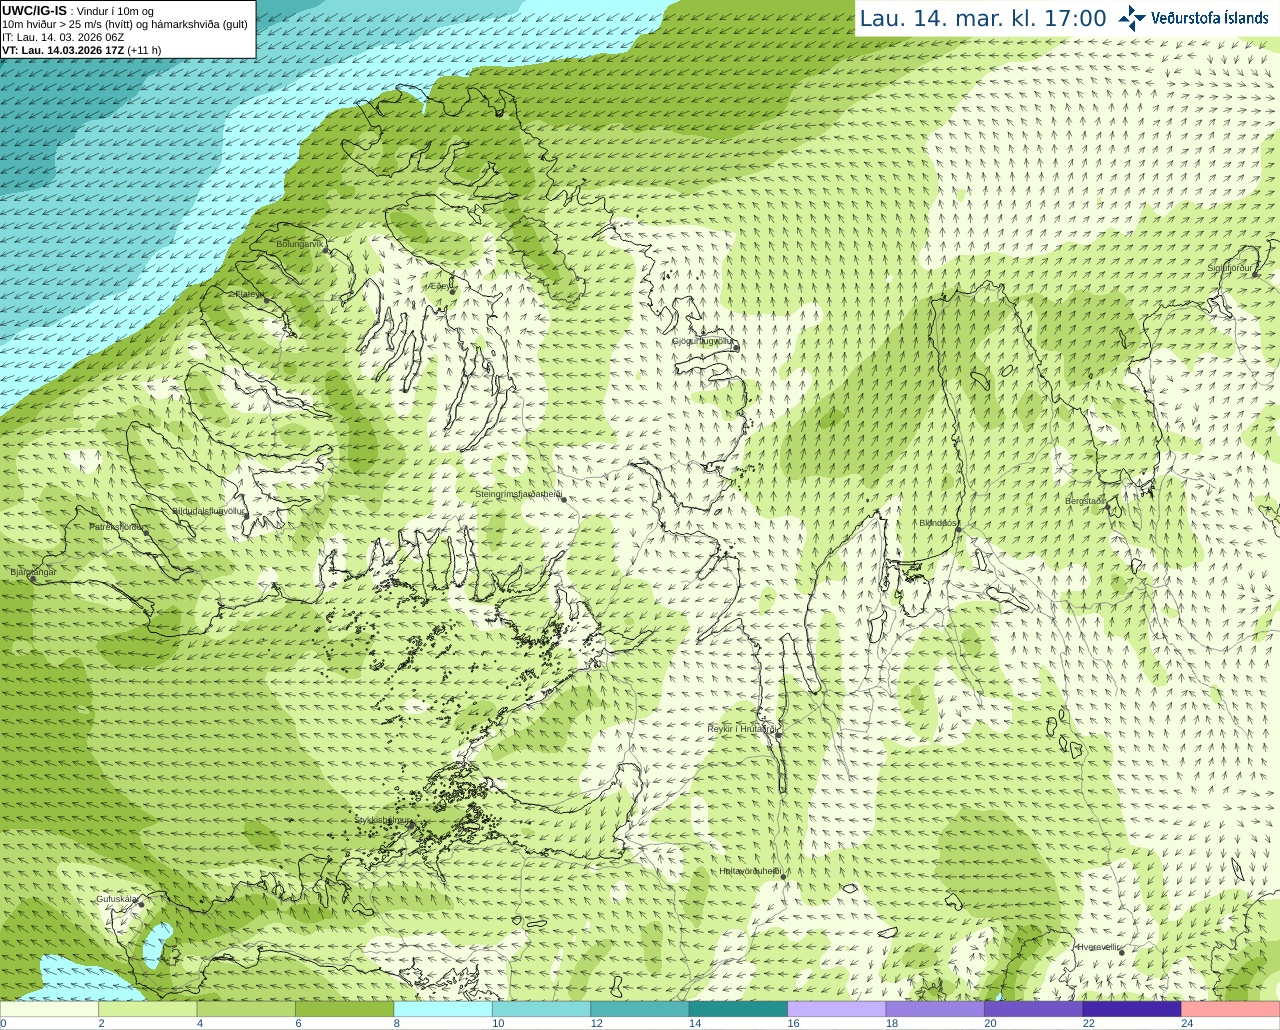Viewport: 1280px width, 1030px height.
Task: Click the Bíldudalsflugvöllur station label
Action: 209,510
